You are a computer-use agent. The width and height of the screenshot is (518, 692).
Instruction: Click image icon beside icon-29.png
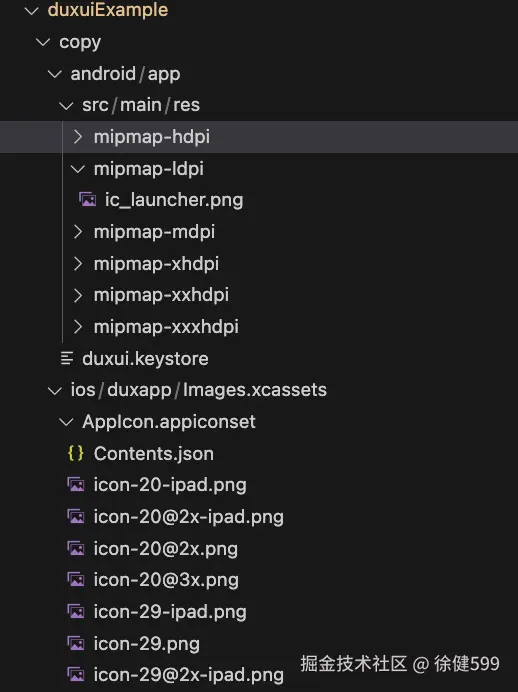pos(76,643)
